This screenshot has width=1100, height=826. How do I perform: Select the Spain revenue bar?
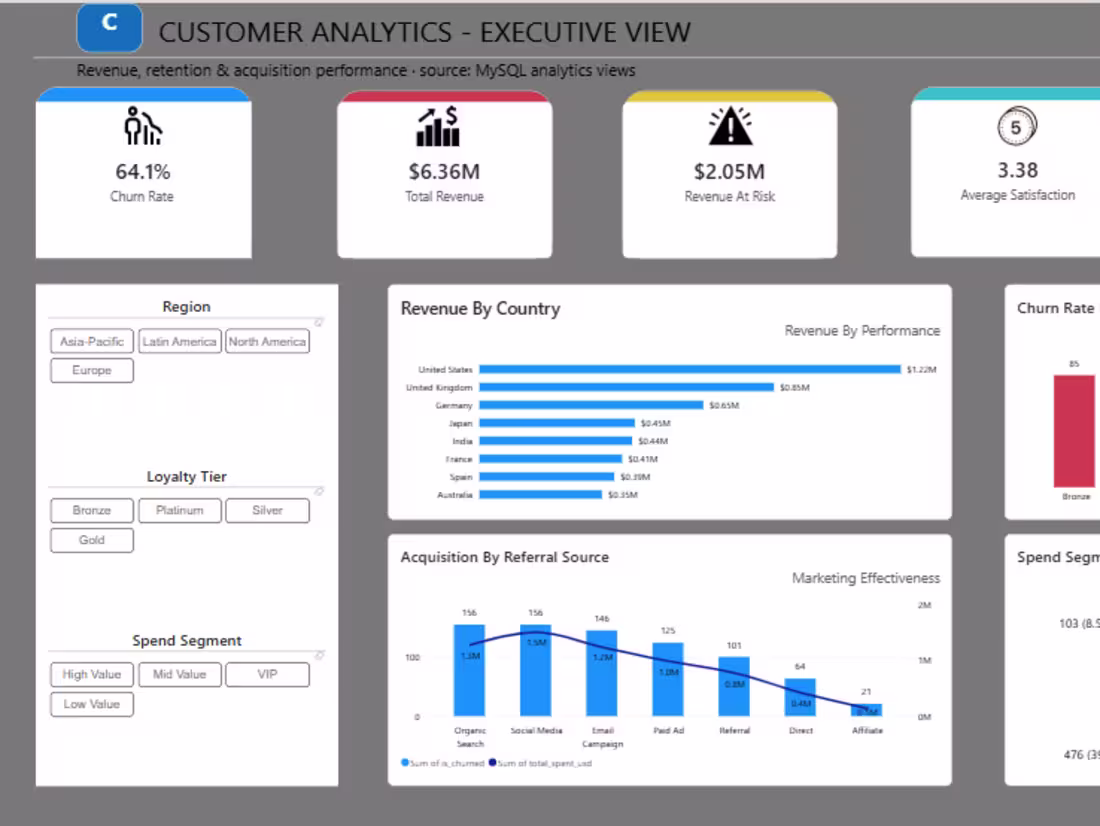tap(546, 477)
